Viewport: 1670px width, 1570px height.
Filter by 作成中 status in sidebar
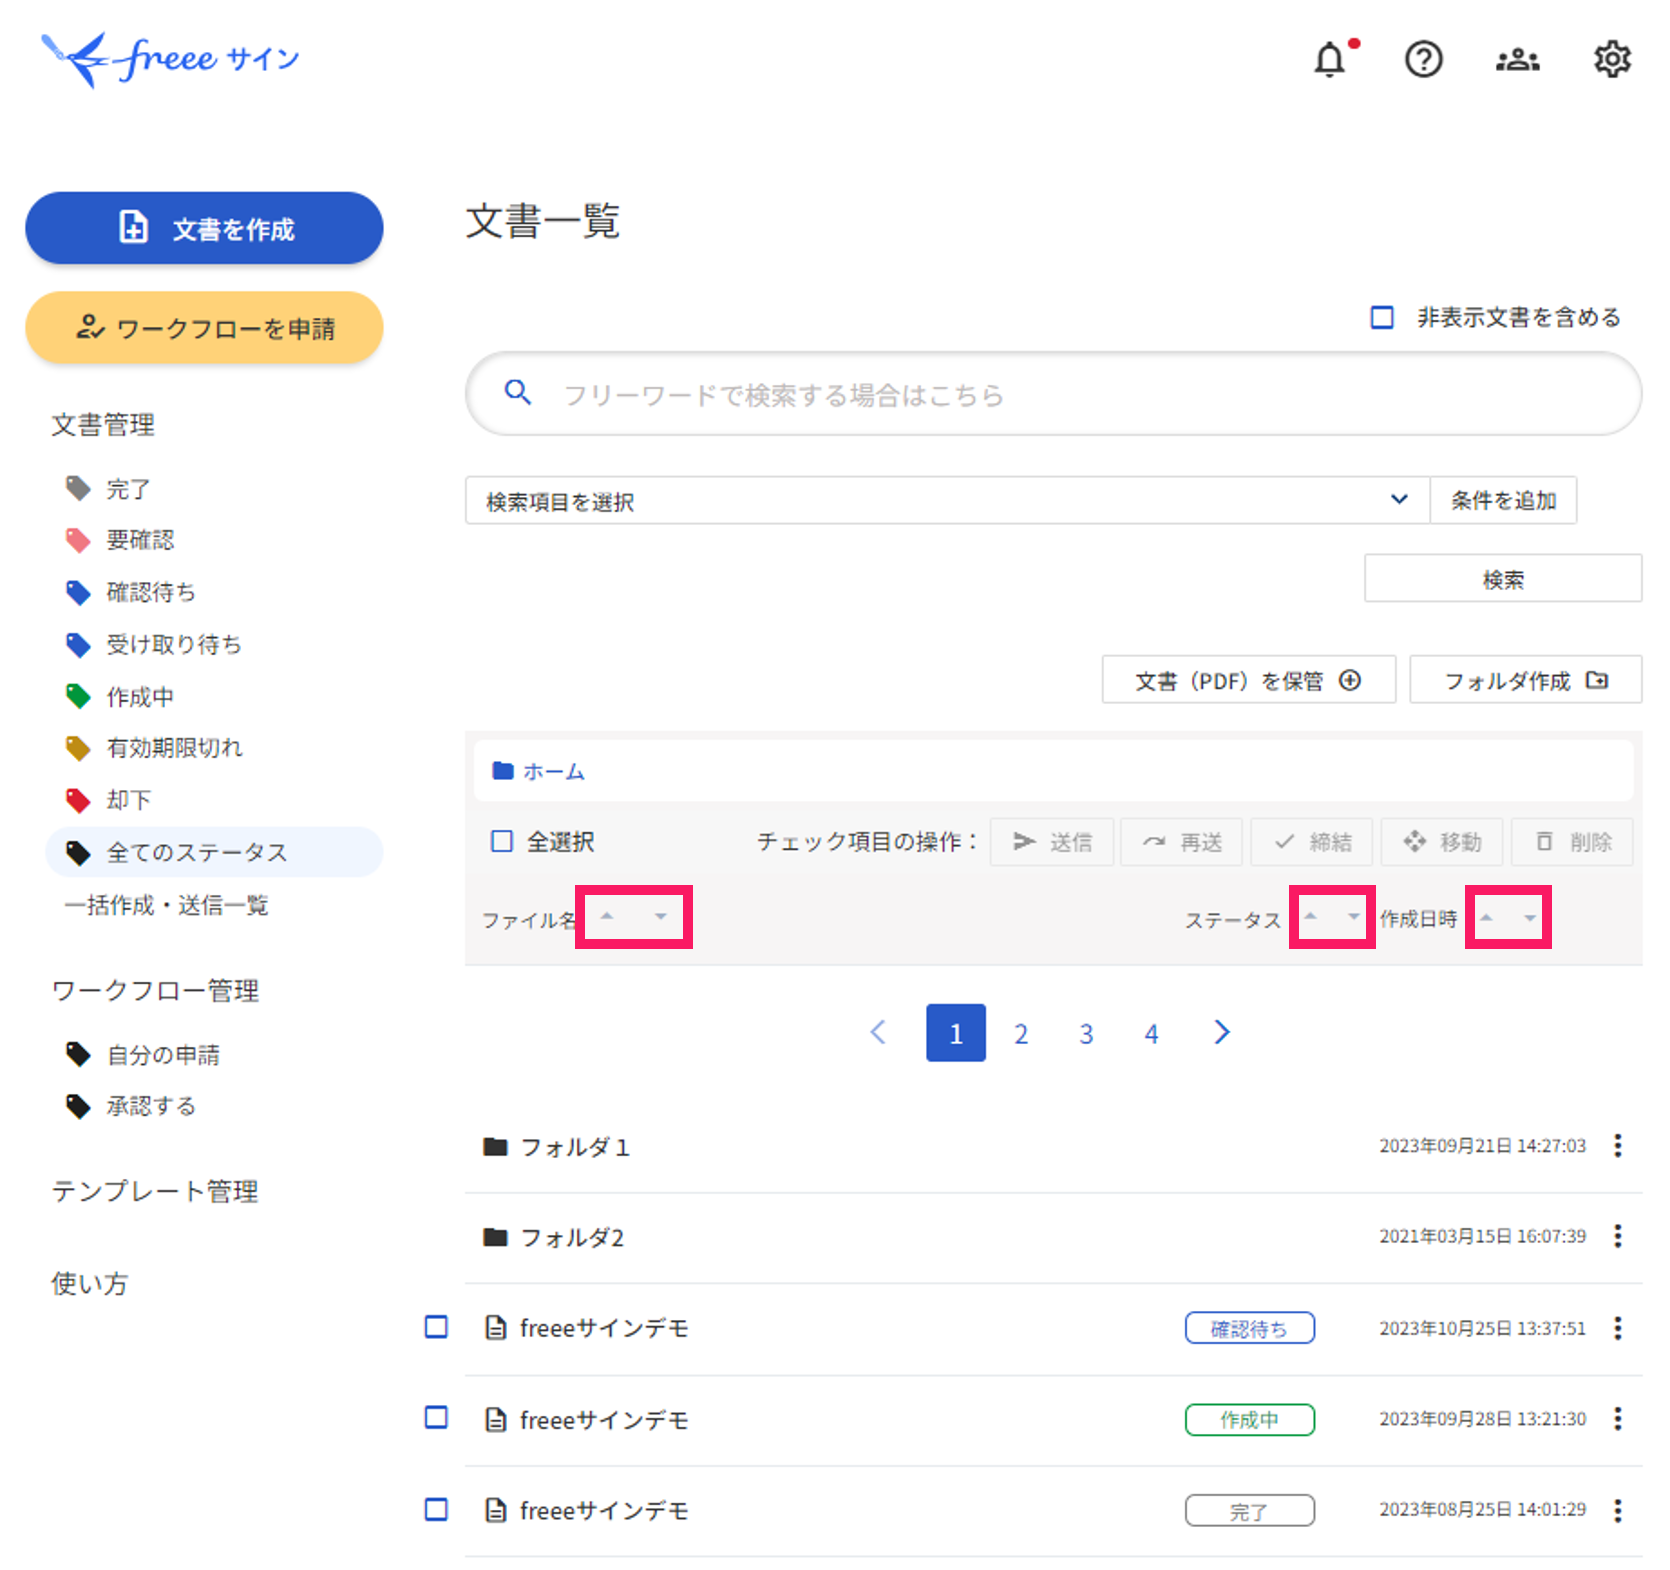pyautogui.click(x=139, y=697)
